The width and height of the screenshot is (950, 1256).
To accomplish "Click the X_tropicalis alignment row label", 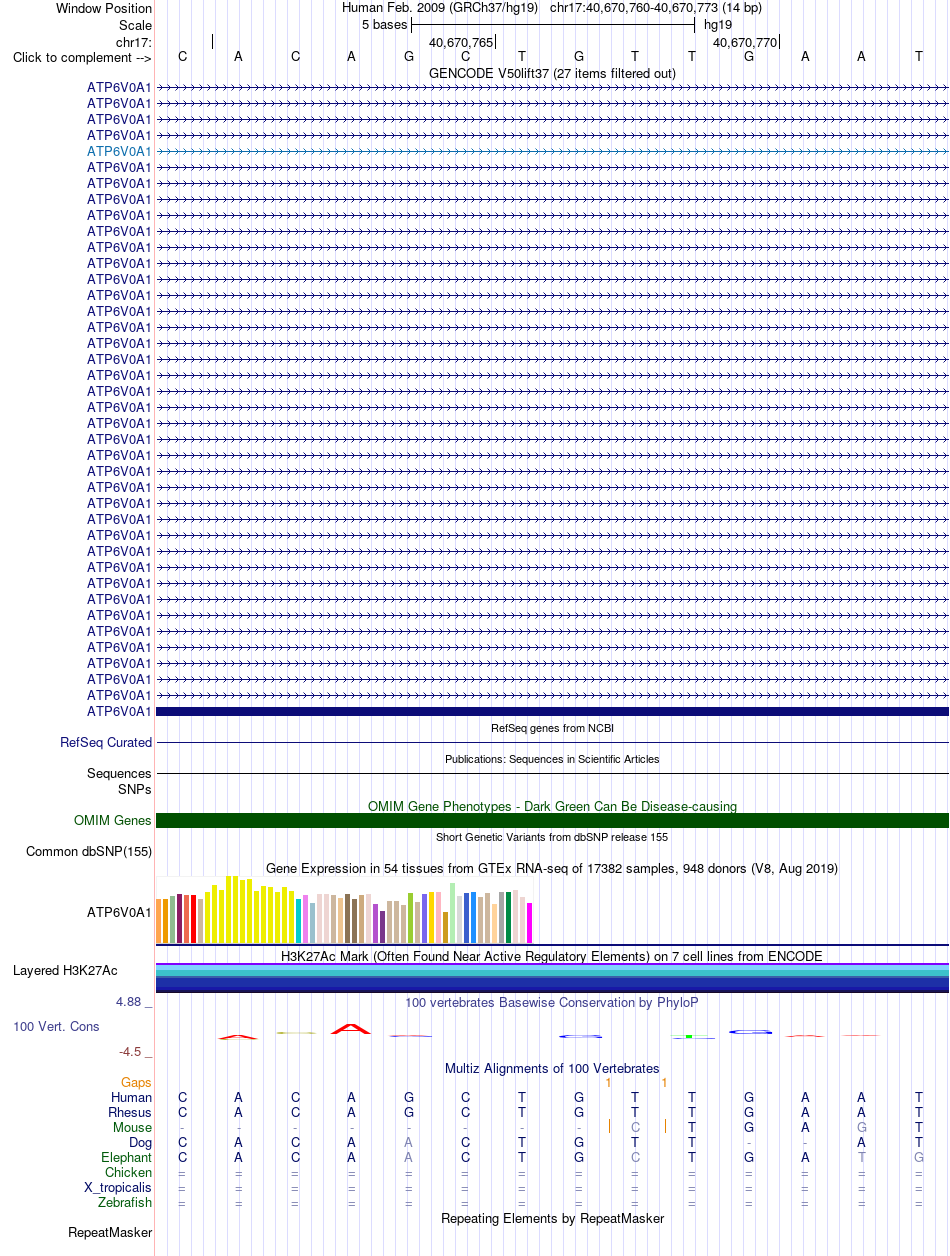I will [x=118, y=1188].
